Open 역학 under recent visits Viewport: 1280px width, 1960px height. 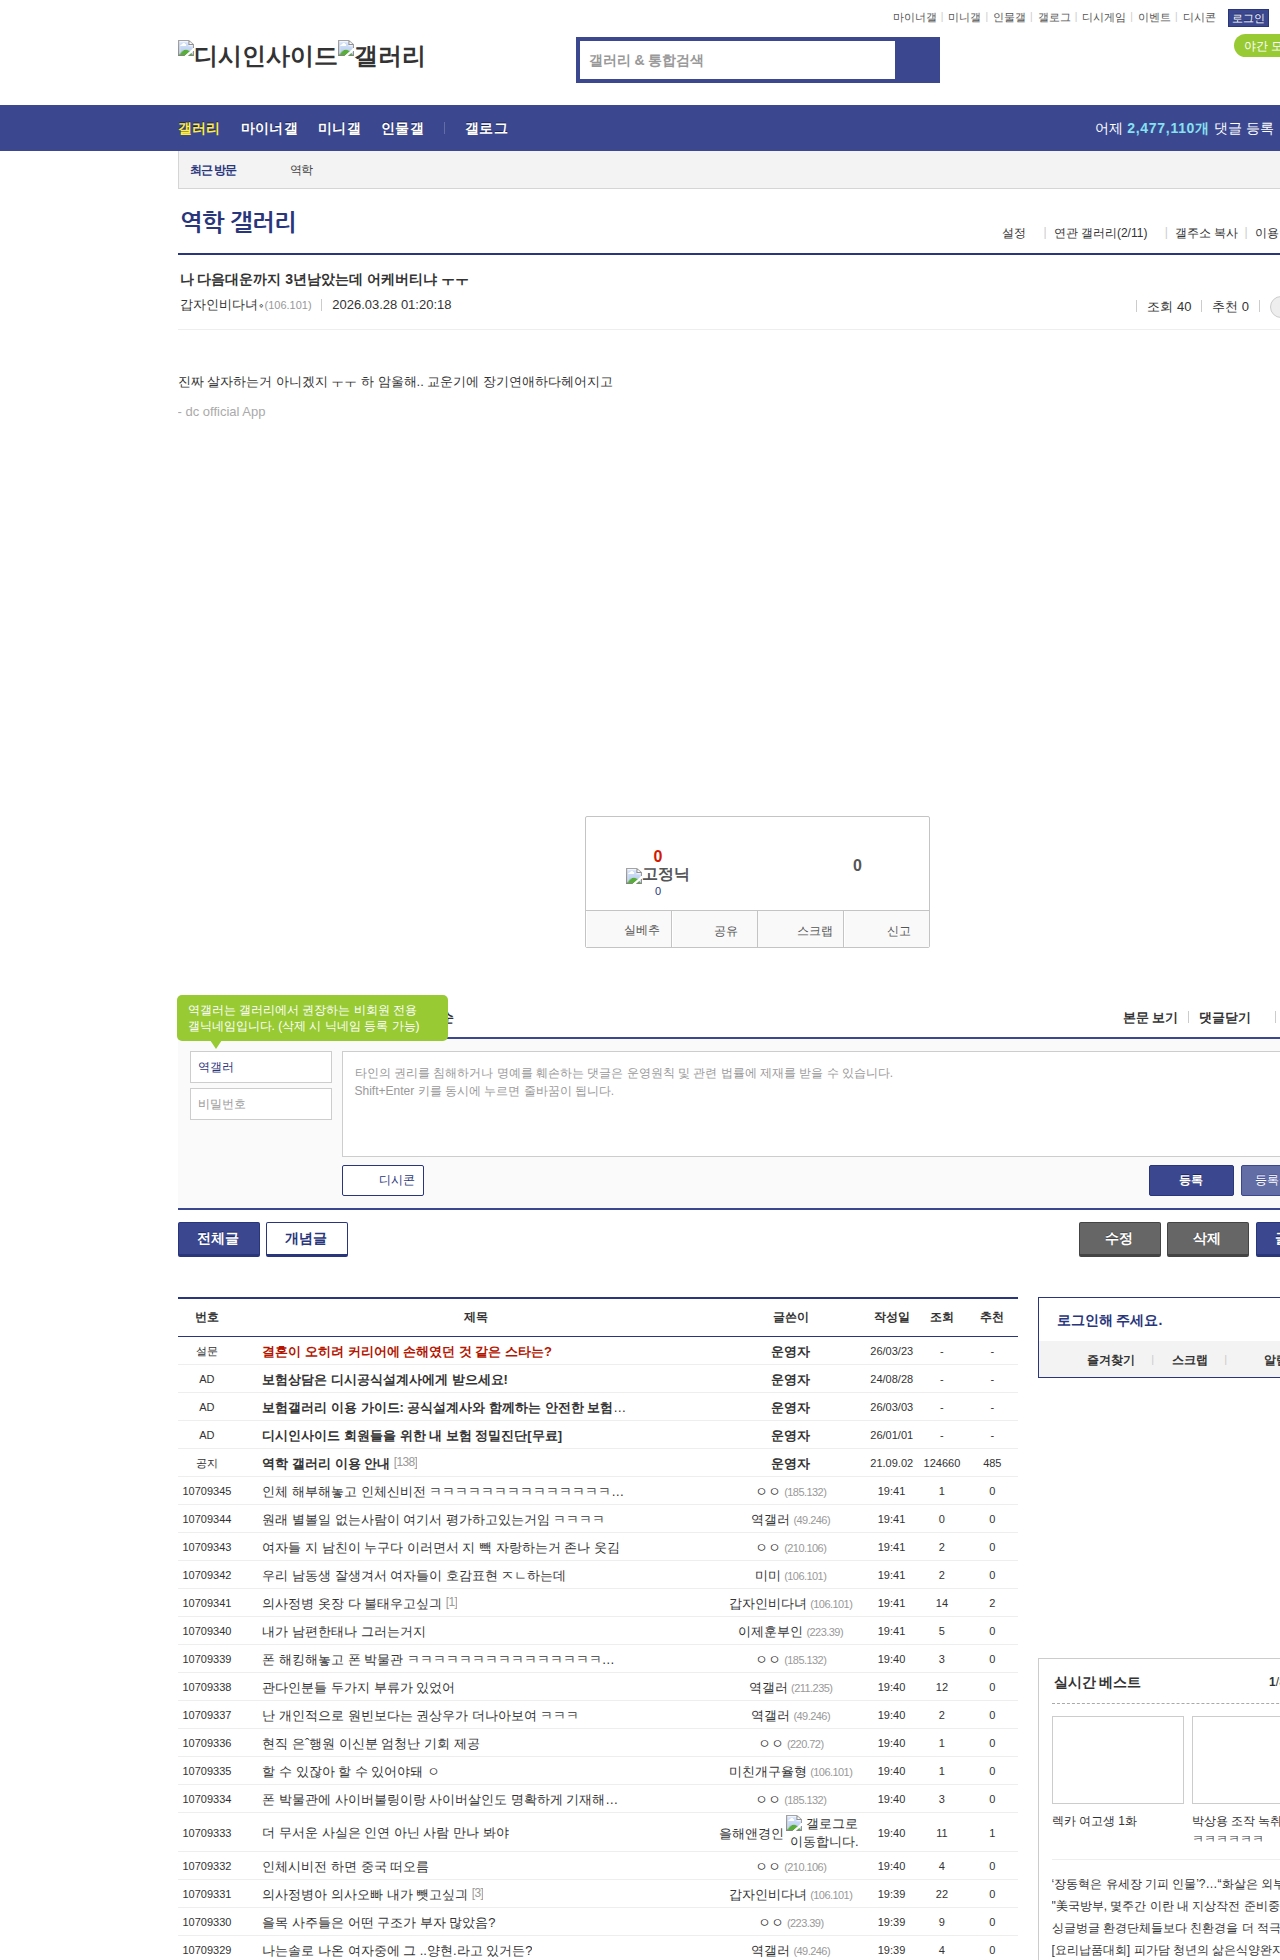pyautogui.click(x=301, y=170)
